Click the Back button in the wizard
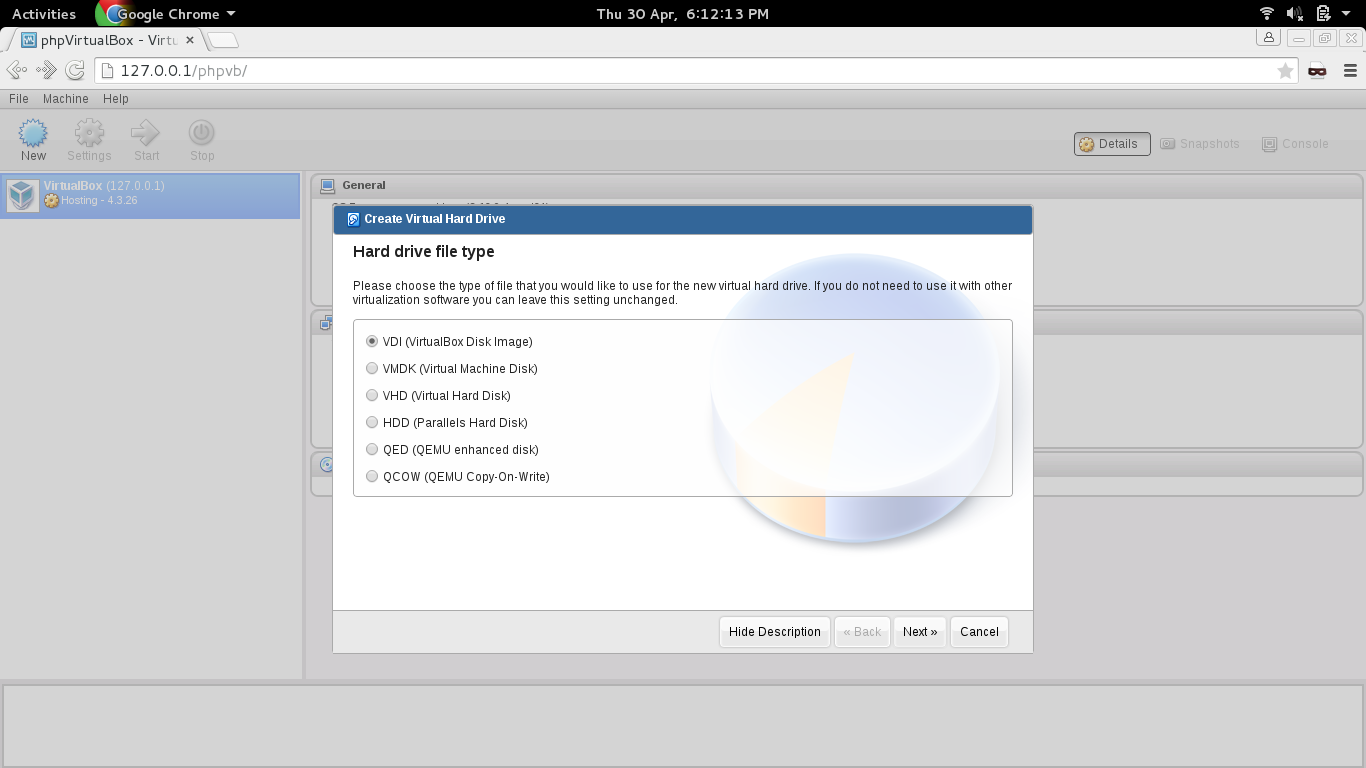Image resolution: width=1366 pixels, height=768 pixels. (x=862, y=632)
